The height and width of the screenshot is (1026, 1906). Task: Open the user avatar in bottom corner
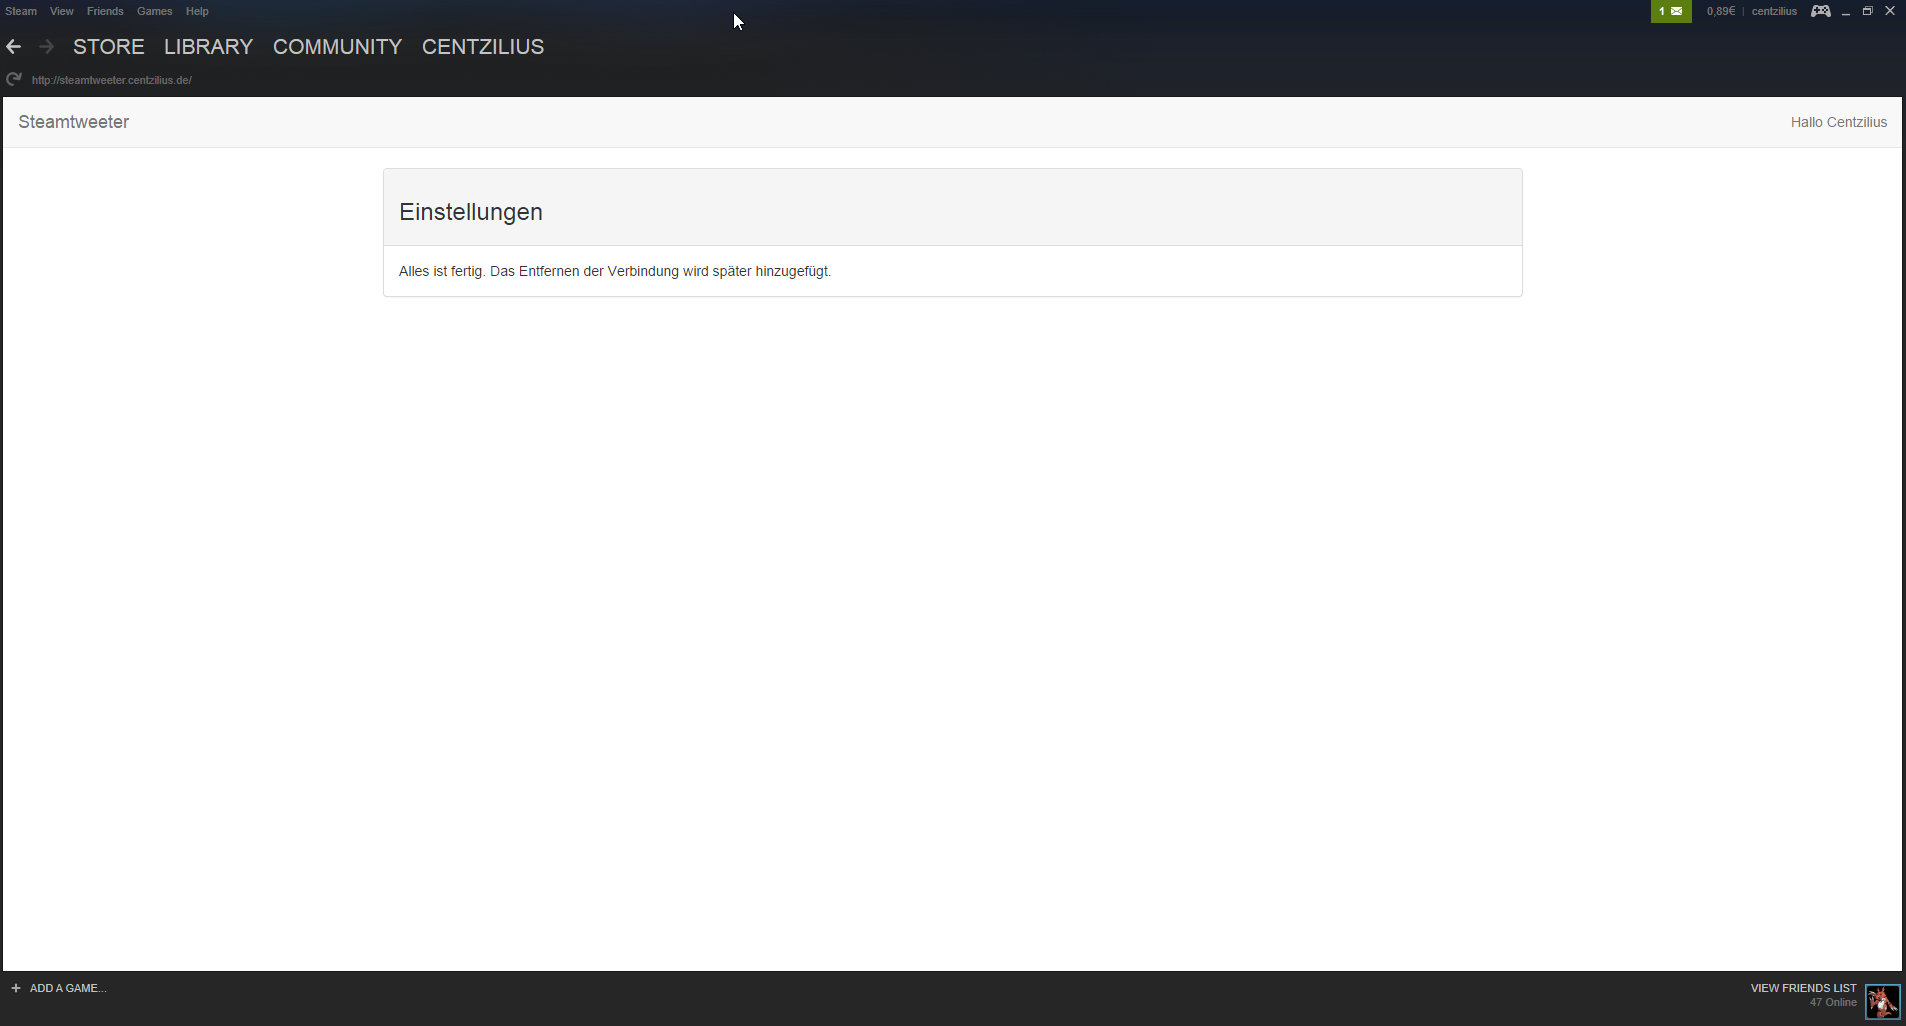click(1882, 1001)
